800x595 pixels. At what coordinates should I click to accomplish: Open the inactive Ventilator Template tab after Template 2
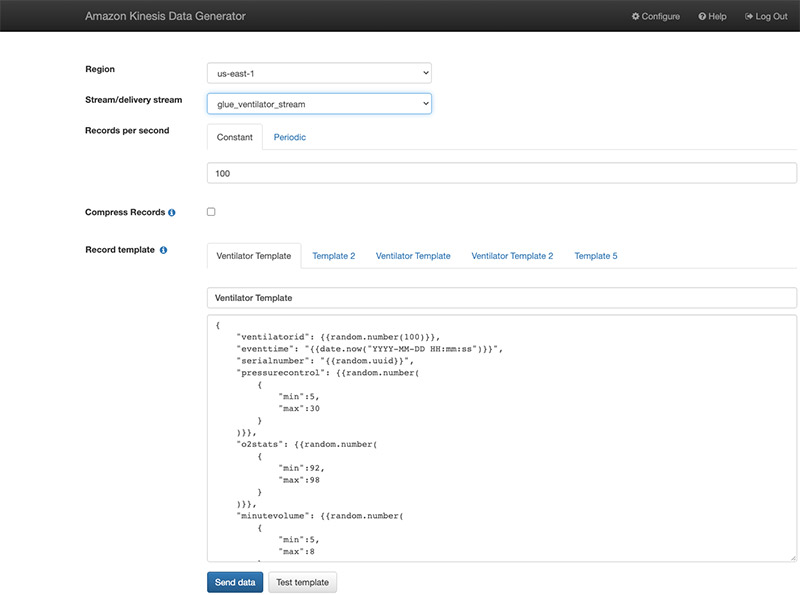click(413, 256)
